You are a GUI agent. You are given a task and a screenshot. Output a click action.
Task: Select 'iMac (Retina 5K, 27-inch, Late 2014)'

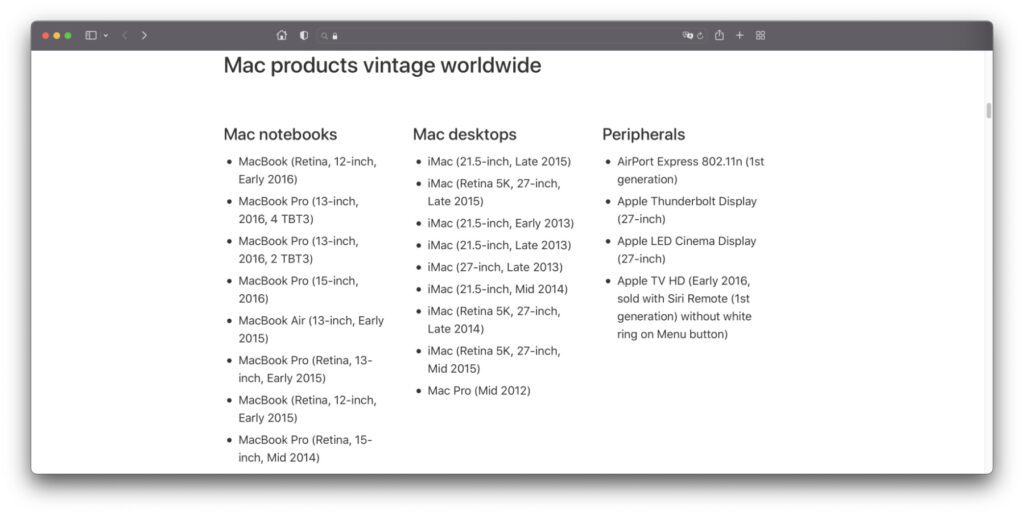tap(494, 320)
